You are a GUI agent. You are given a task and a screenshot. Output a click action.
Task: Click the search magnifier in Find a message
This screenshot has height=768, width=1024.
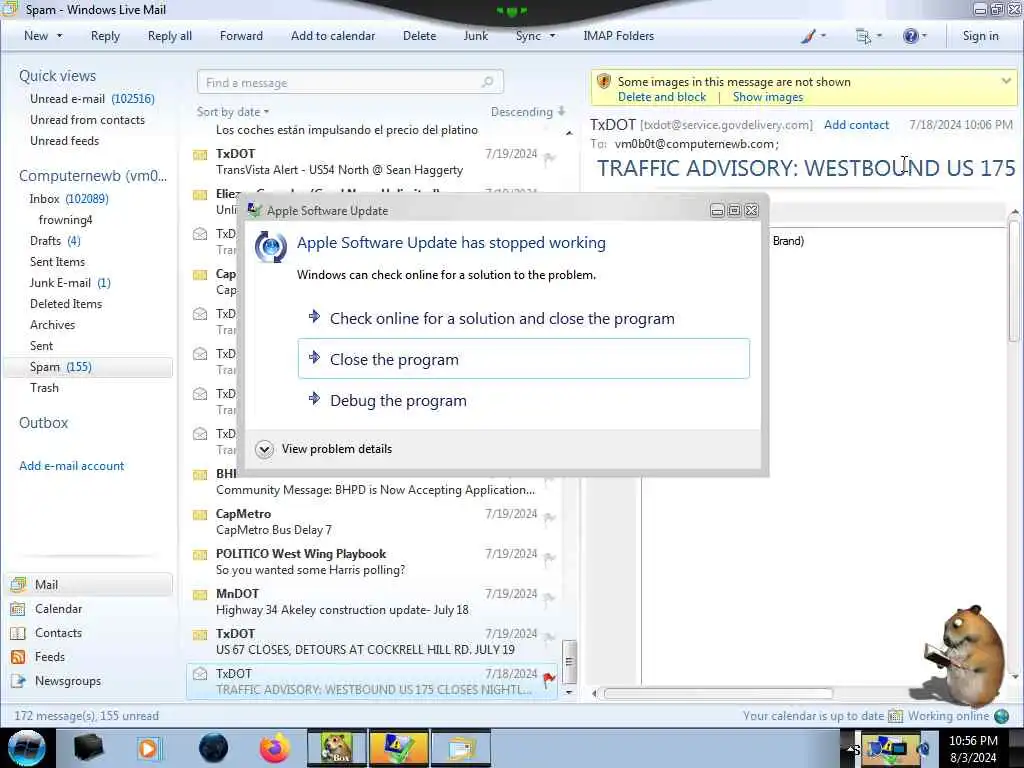(x=487, y=82)
